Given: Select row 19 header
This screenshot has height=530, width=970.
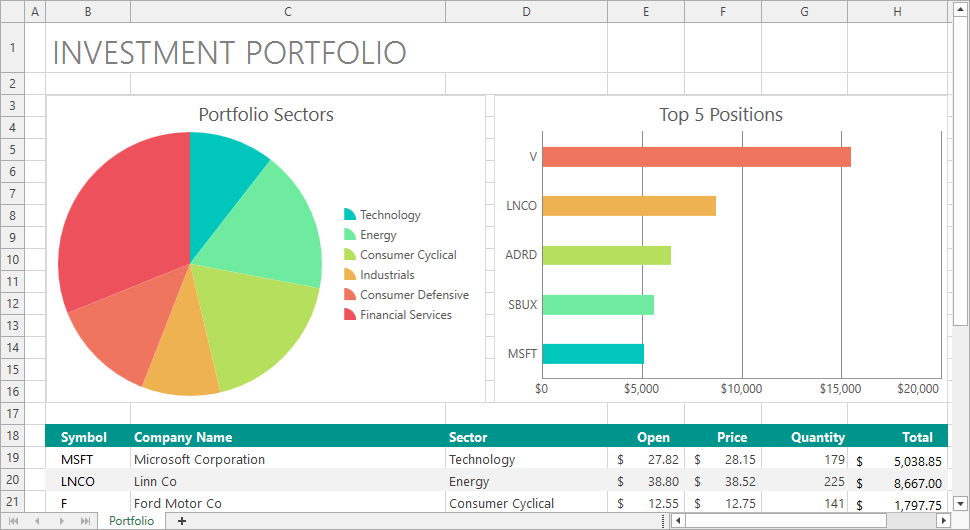Looking at the screenshot, I should point(13,459).
